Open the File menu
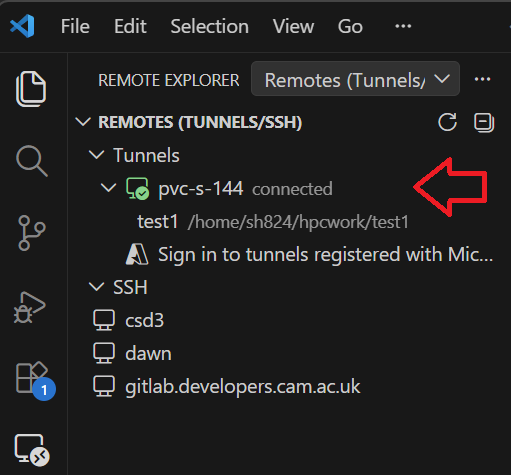 click(x=75, y=26)
